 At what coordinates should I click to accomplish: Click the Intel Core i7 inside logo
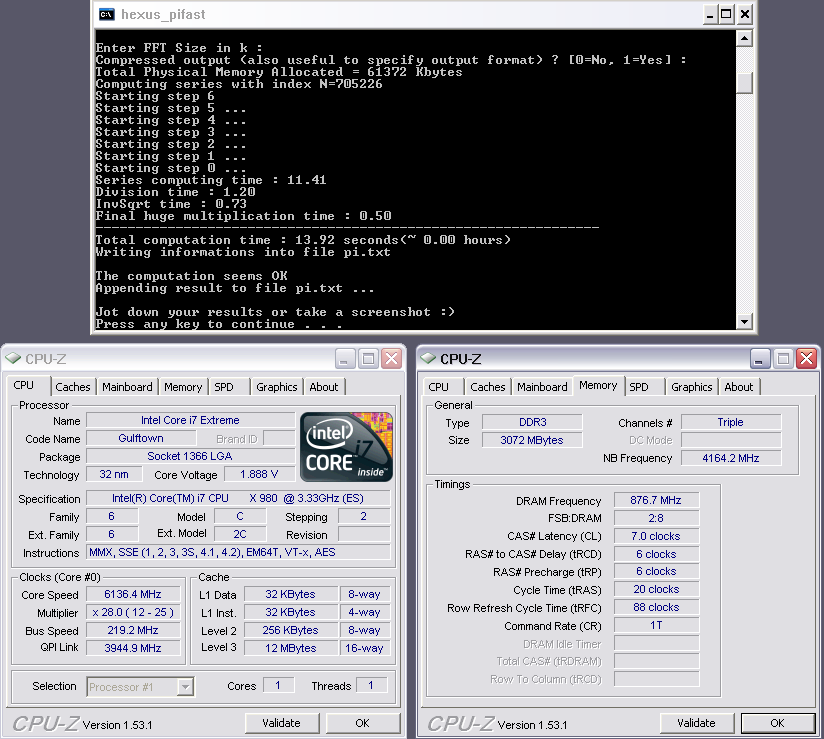click(x=346, y=447)
